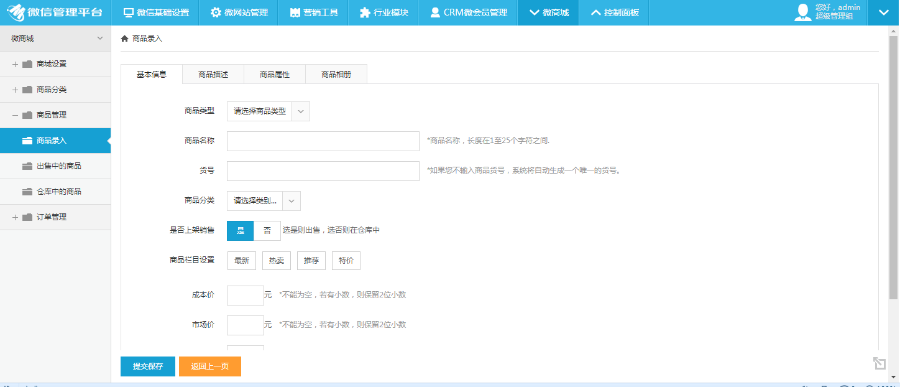Open the 请选择商品类型 dropdown

pos(268,111)
